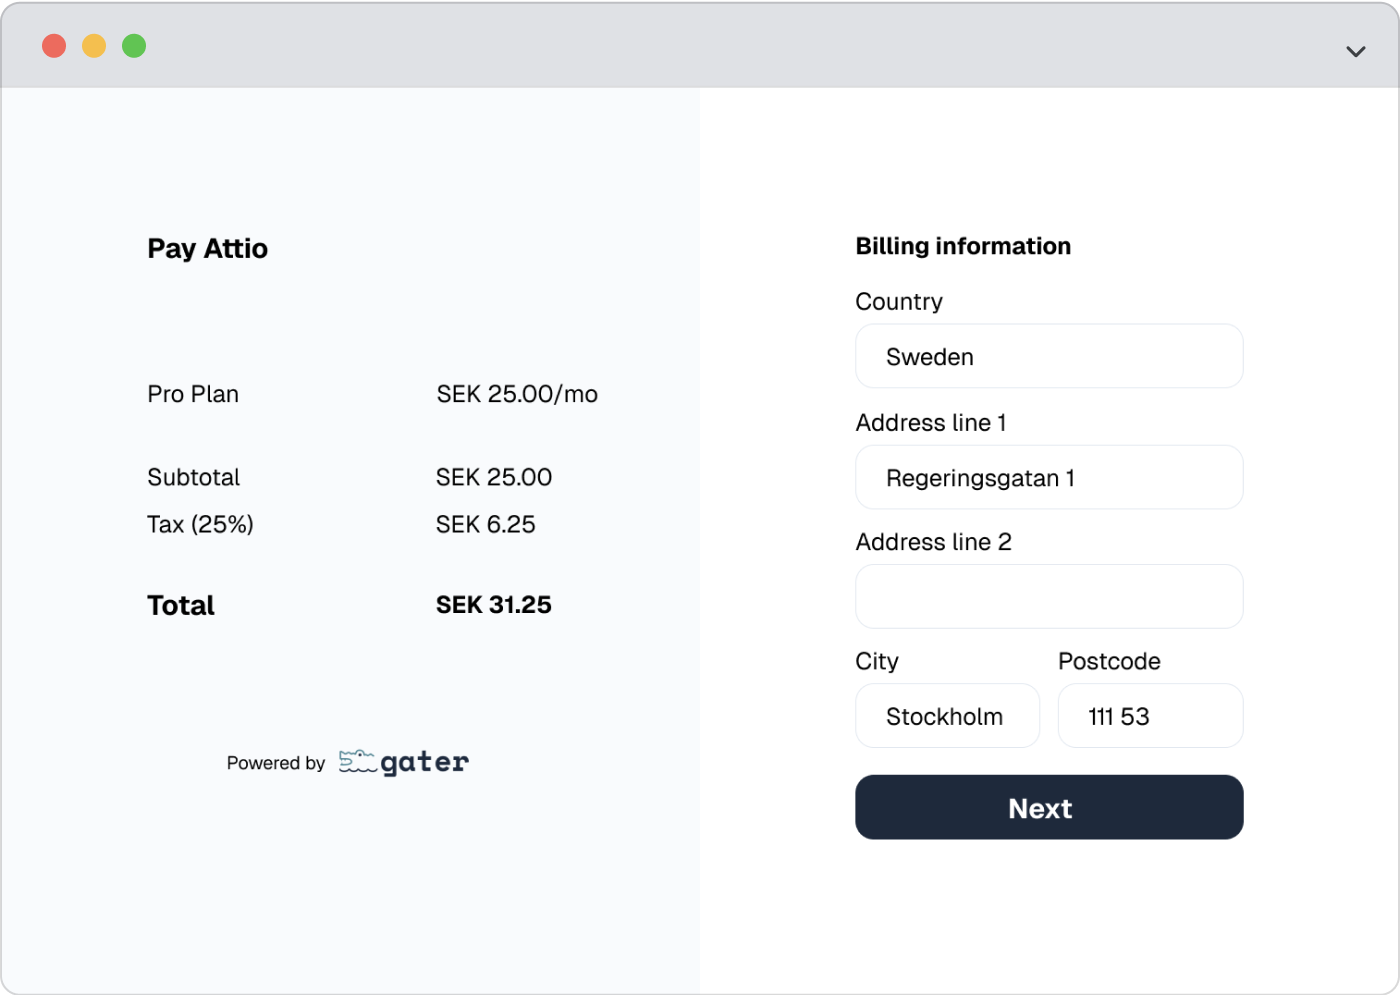
Task: Expand the chevron in the title bar
Action: click(x=1355, y=51)
